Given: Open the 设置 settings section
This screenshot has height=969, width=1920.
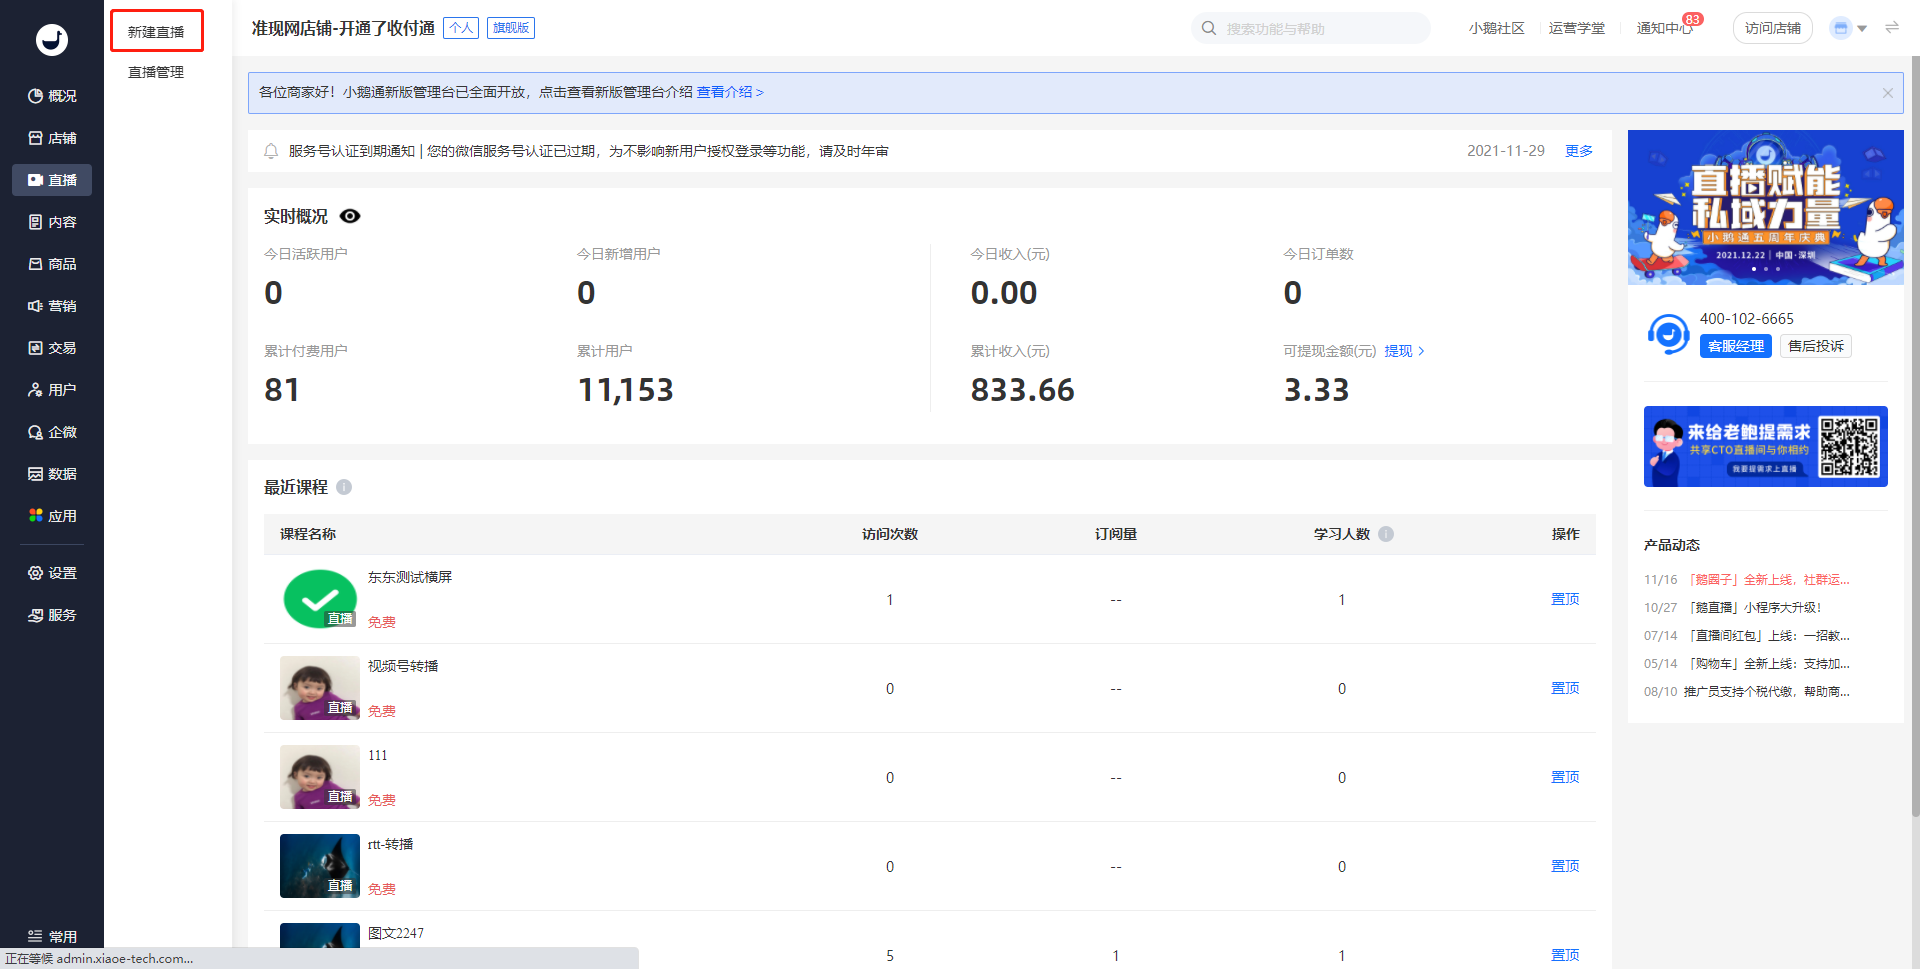Looking at the screenshot, I should pos(52,573).
